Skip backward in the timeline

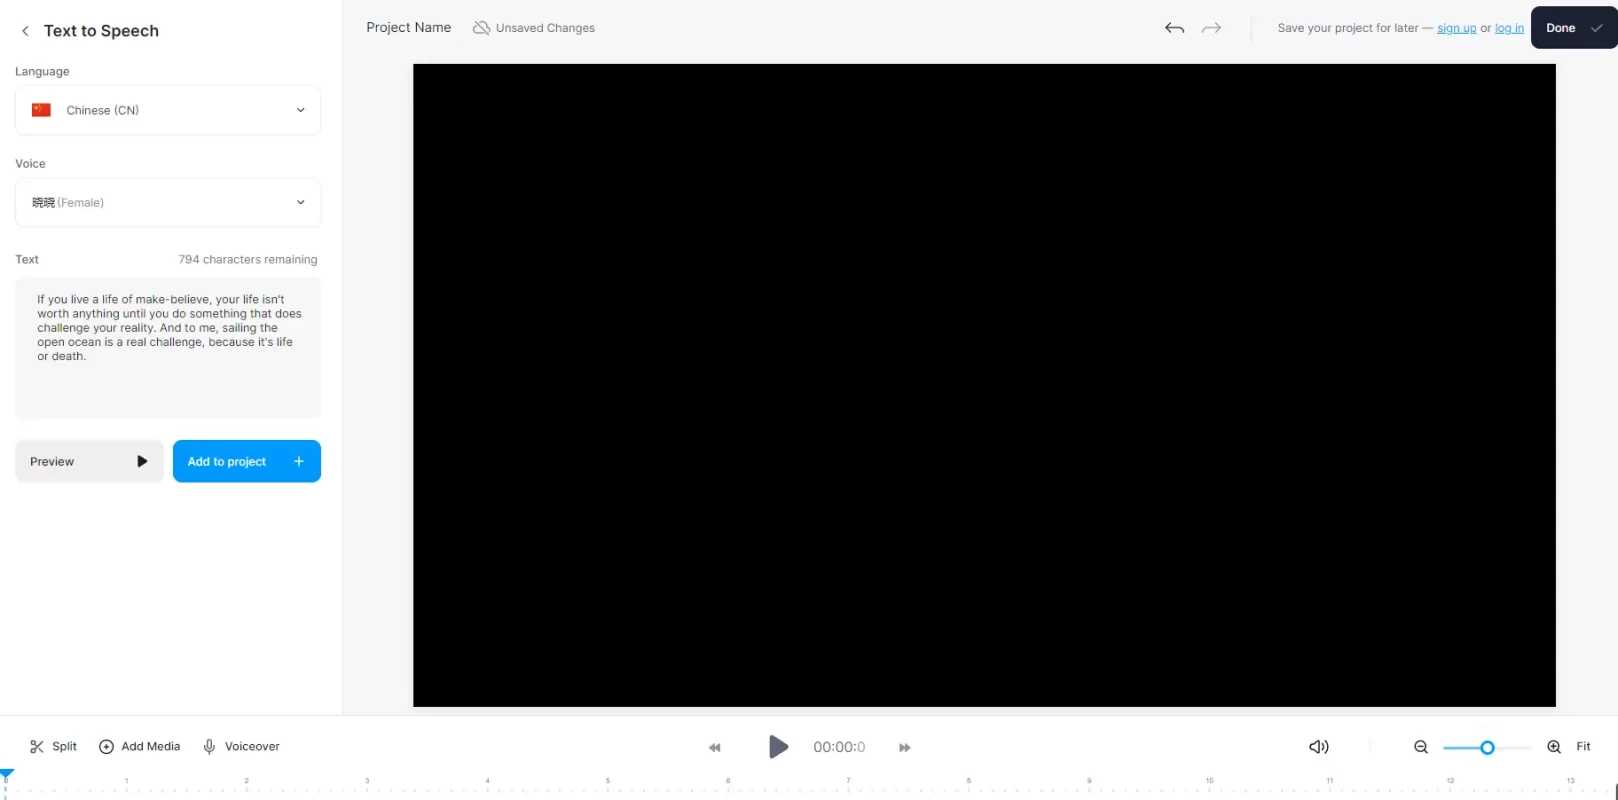click(714, 747)
